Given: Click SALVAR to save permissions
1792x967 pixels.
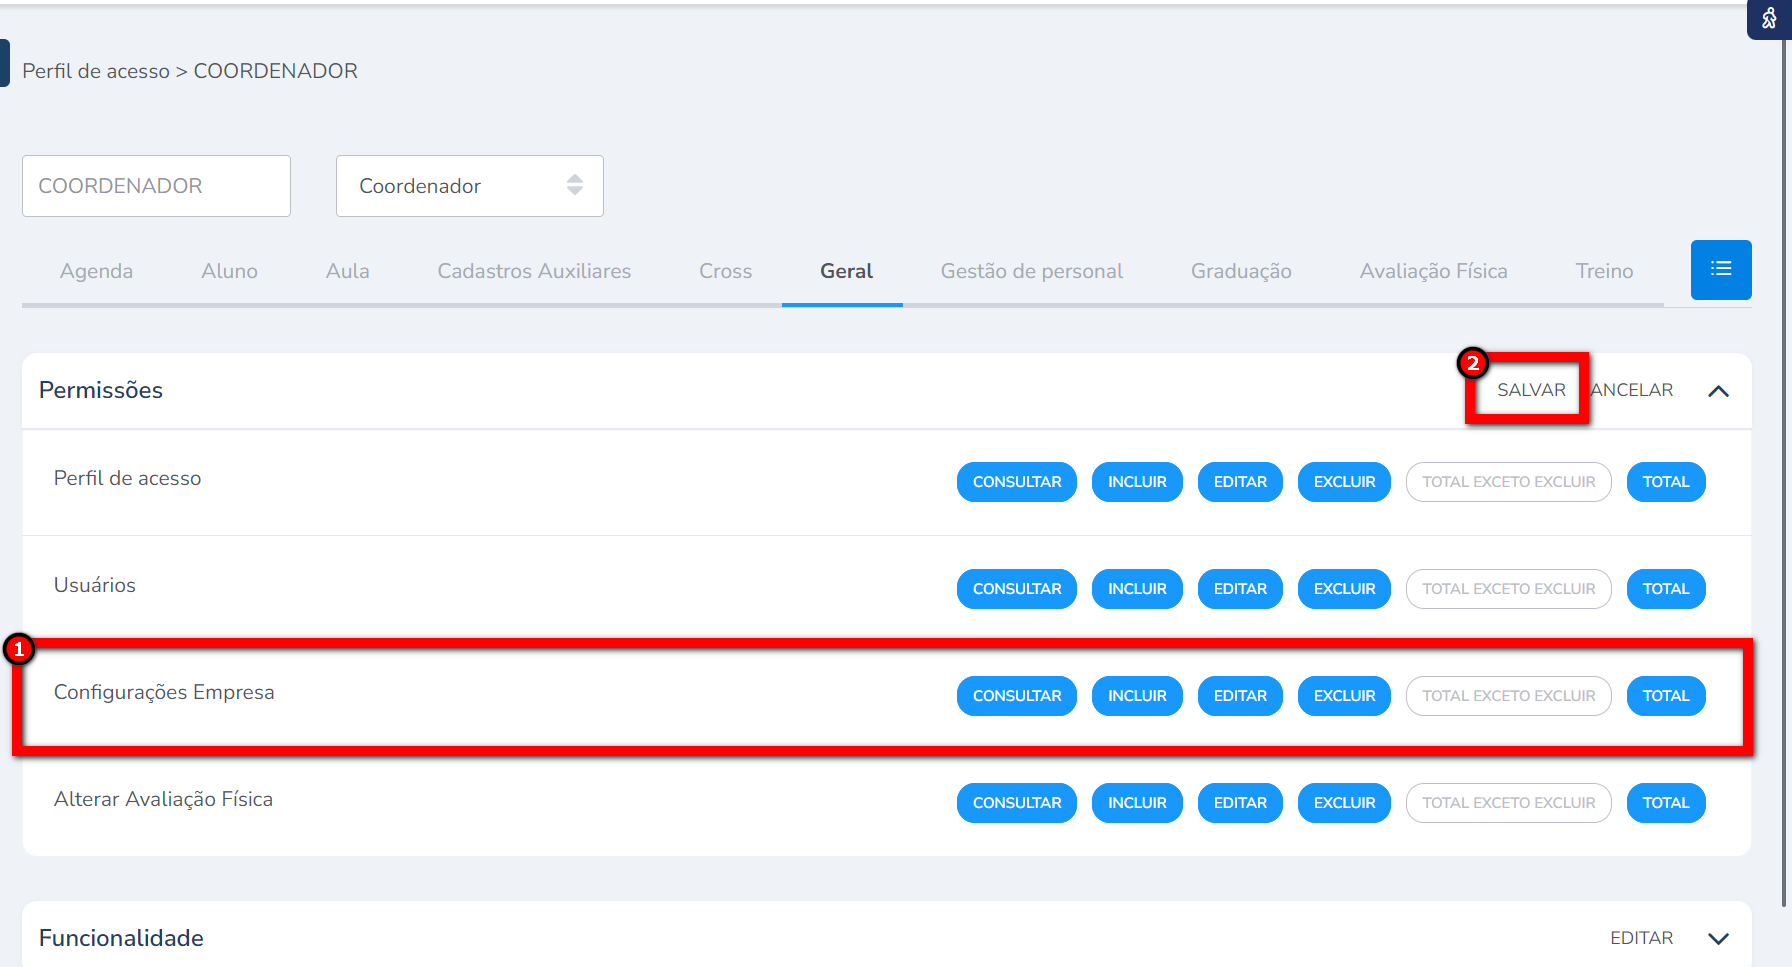Looking at the screenshot, I should point(1530,390).
